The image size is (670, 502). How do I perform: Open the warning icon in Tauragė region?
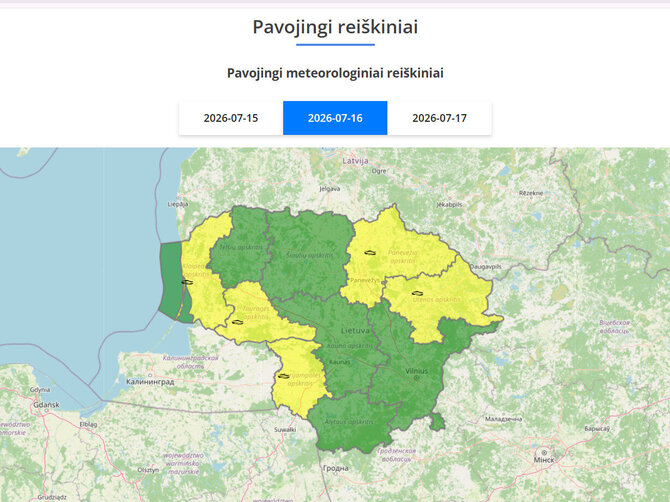[238, 322]
